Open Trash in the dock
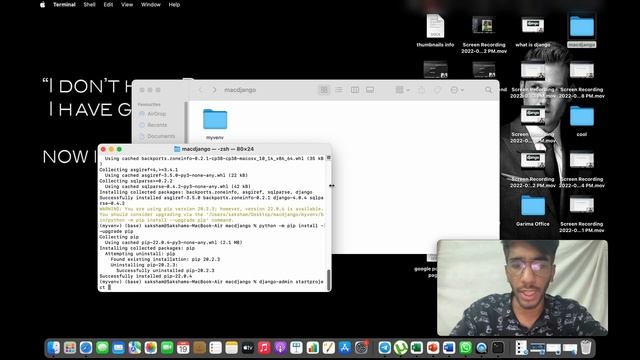The image size is (640, 360). coord(586,348)
